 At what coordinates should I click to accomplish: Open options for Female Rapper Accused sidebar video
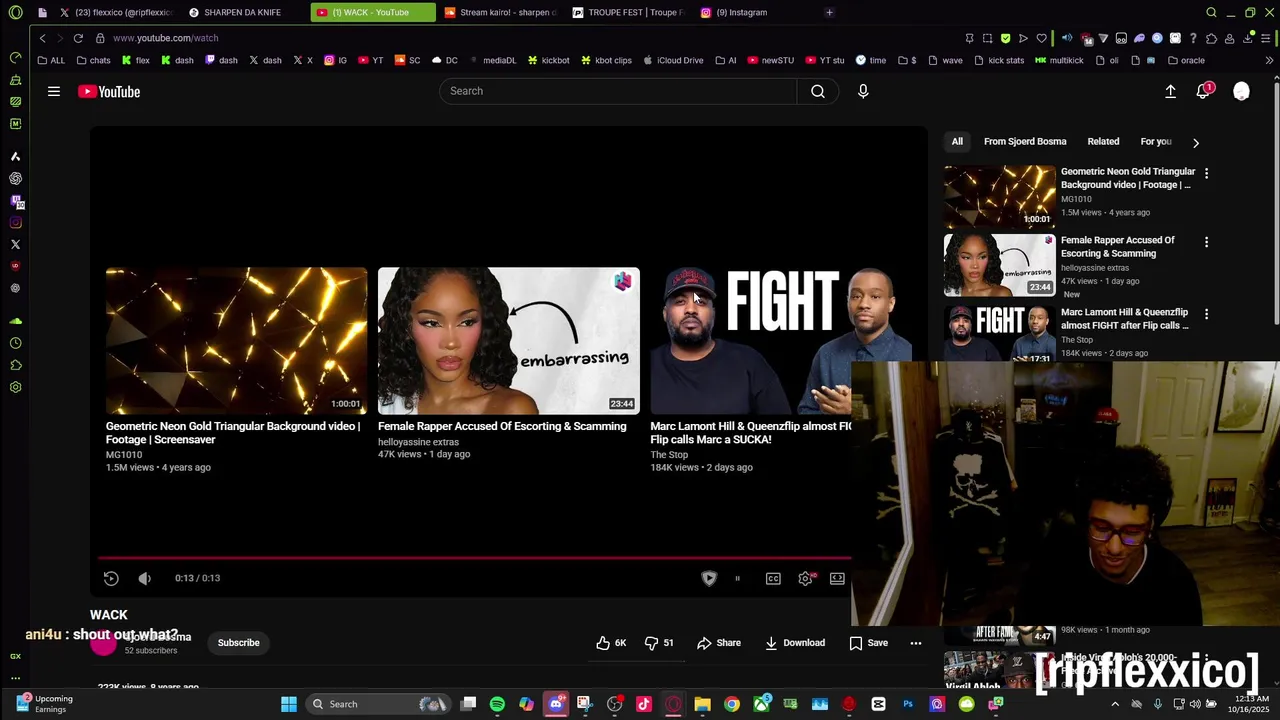click(1206, 242)
